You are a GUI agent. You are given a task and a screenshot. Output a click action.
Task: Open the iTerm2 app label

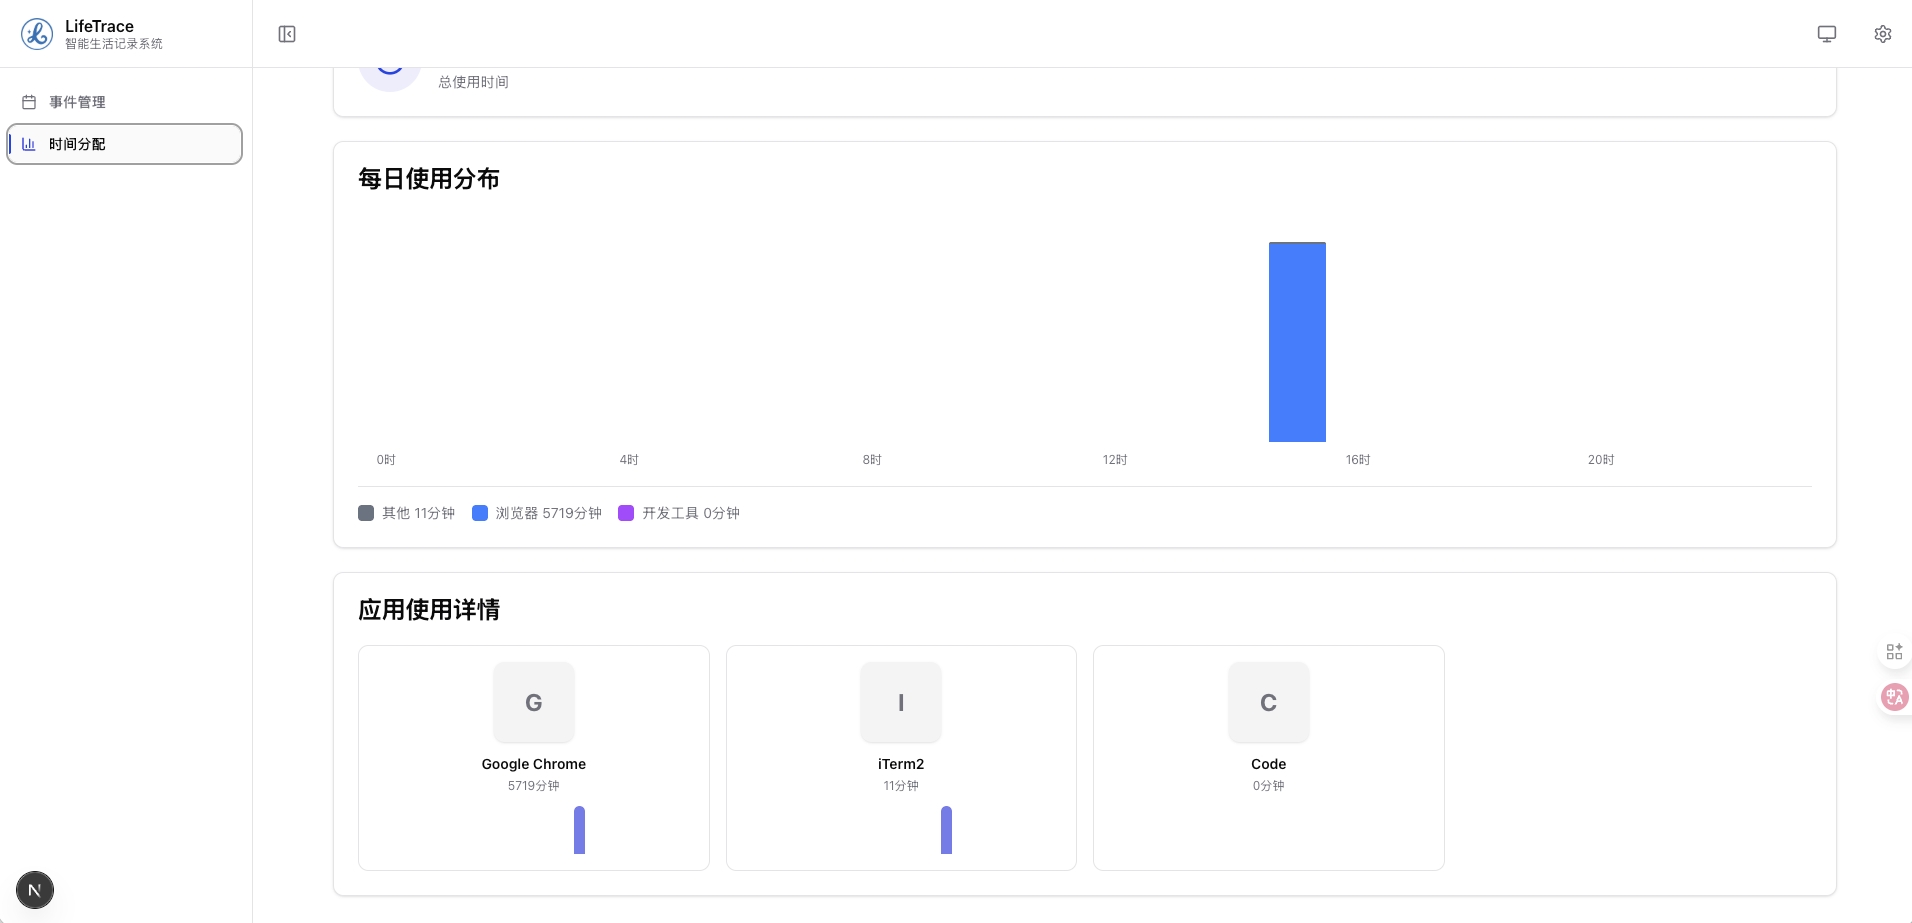tap(901, 764)
